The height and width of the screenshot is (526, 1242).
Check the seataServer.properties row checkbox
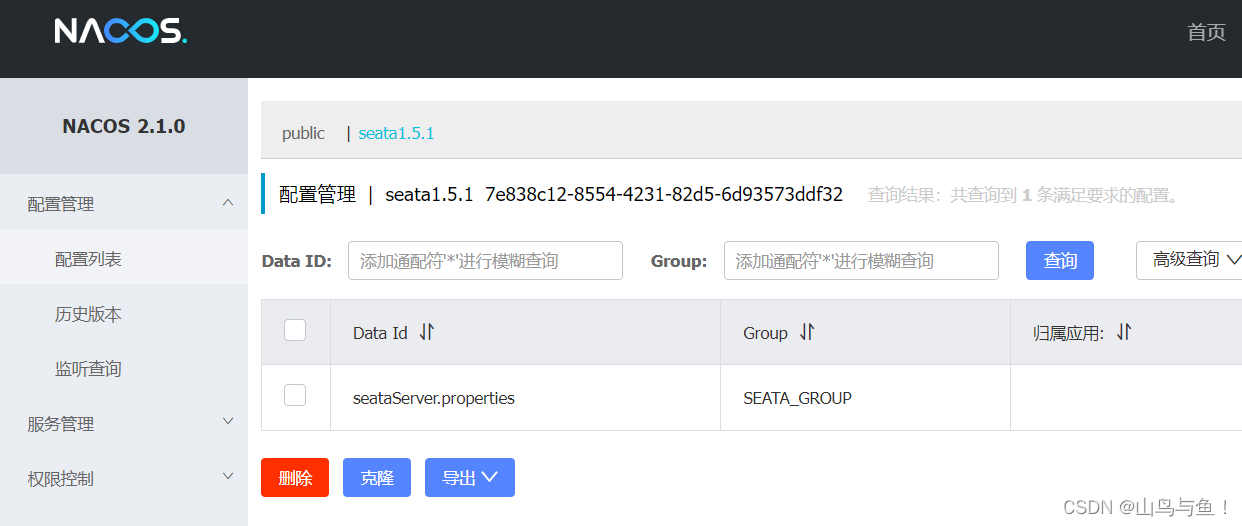tap(295, 395)
